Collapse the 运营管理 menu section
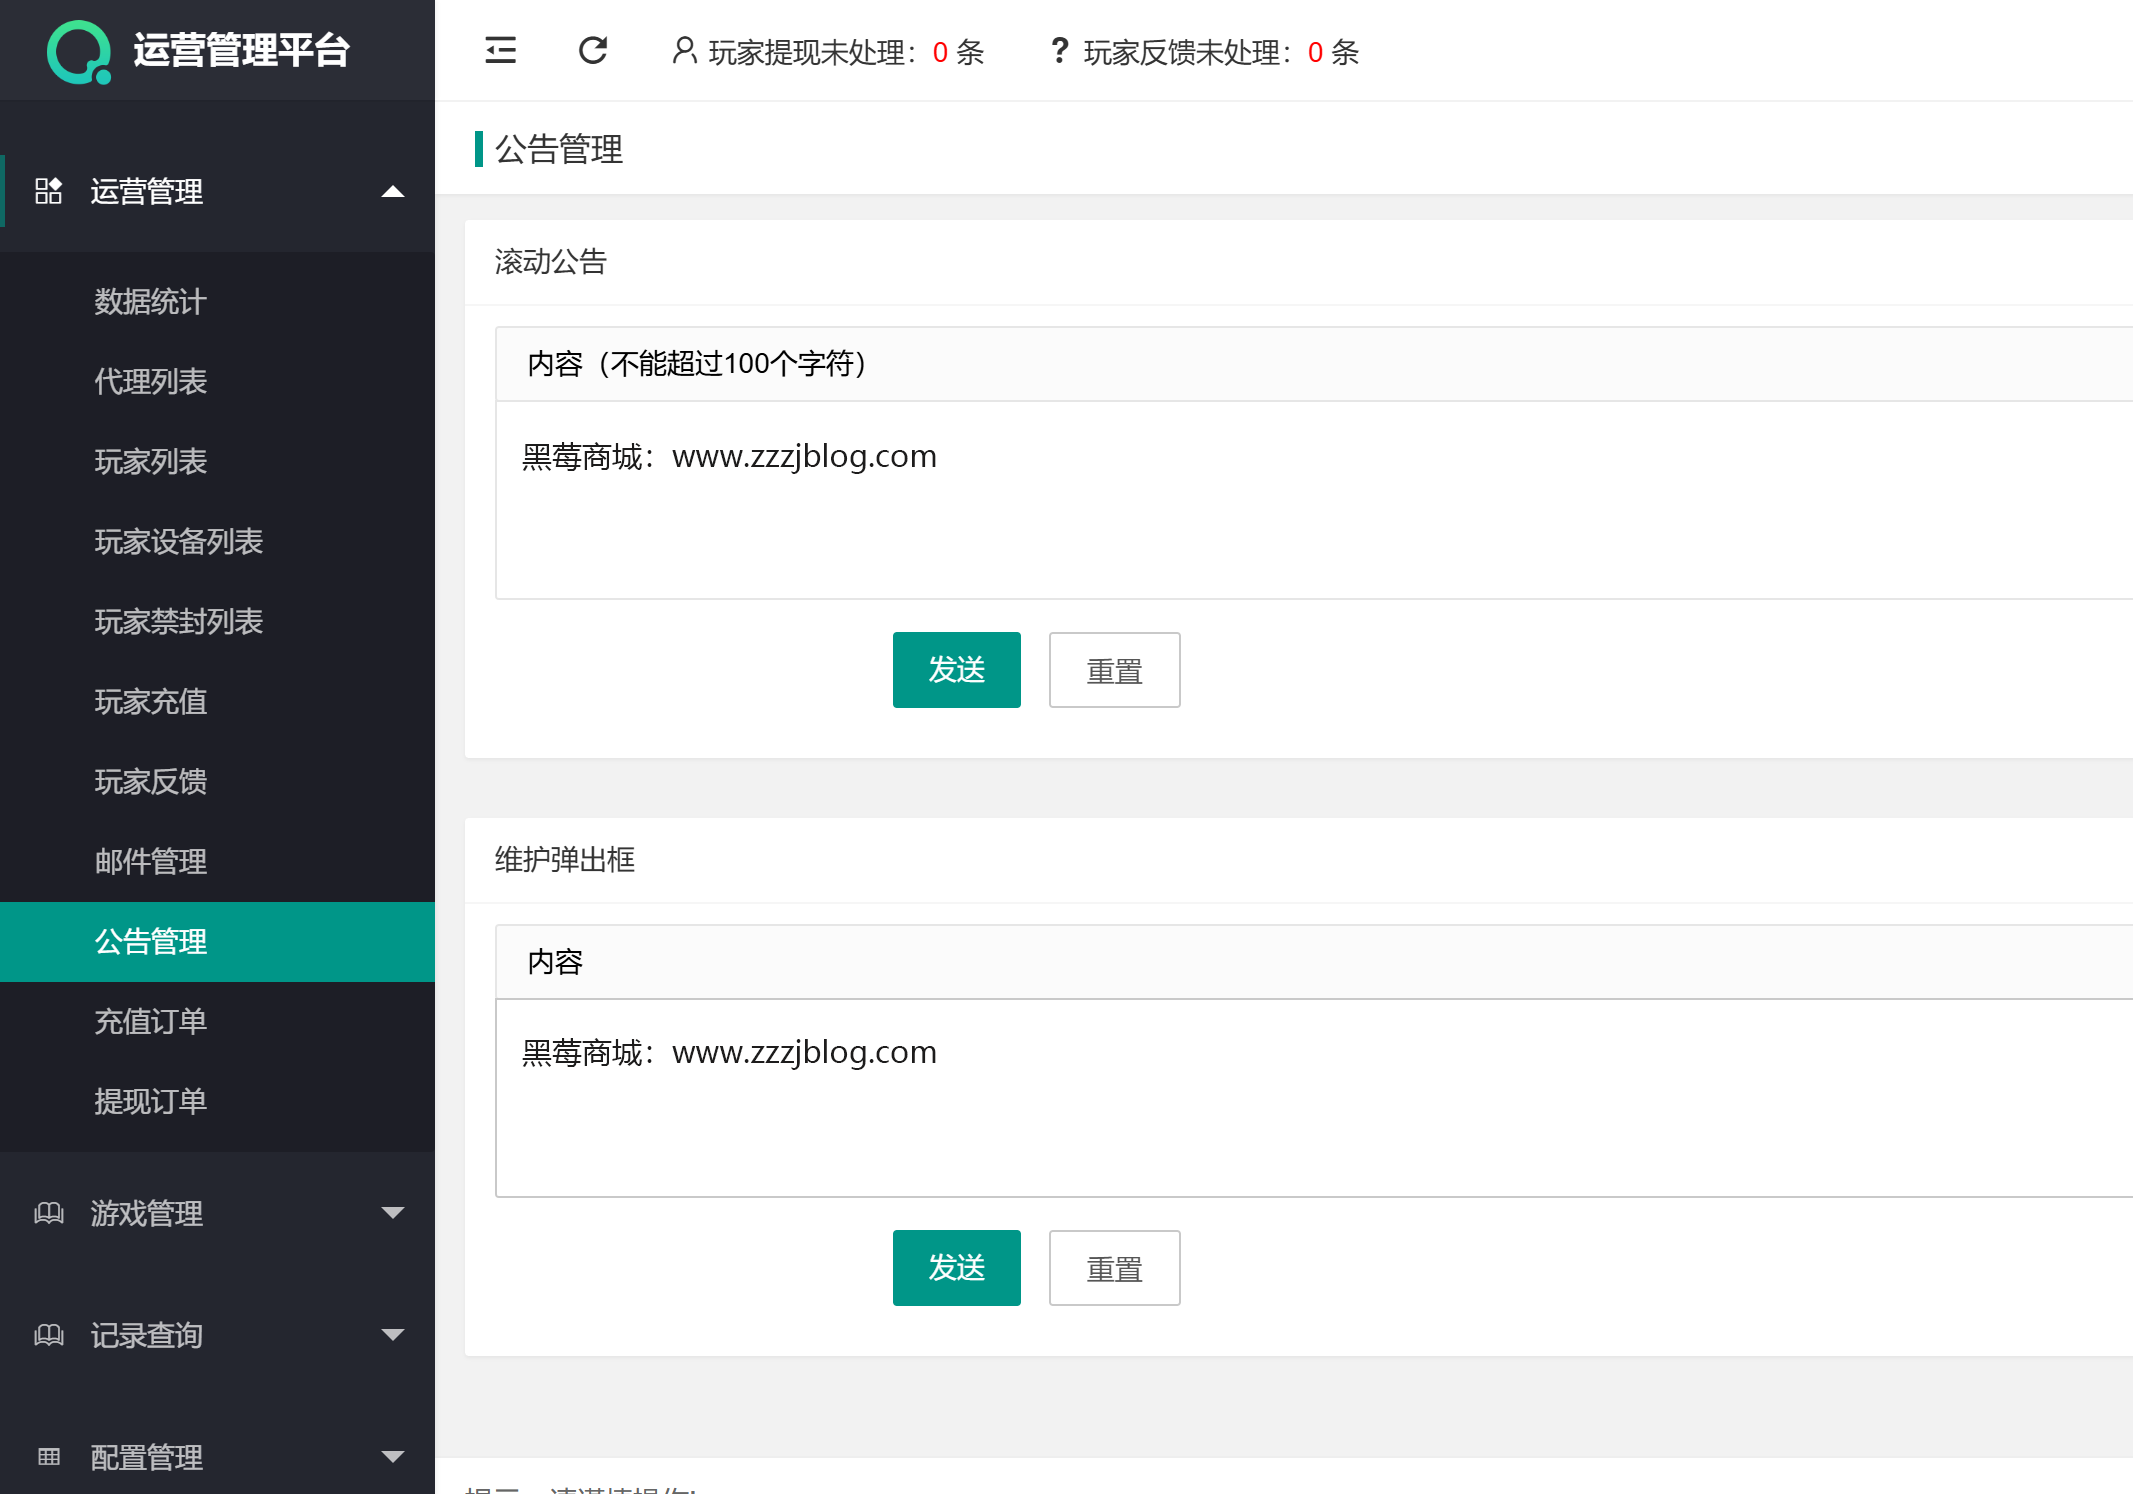Screen dimensions: 2133x1494 pyautogui.click(x=394, y=191)
